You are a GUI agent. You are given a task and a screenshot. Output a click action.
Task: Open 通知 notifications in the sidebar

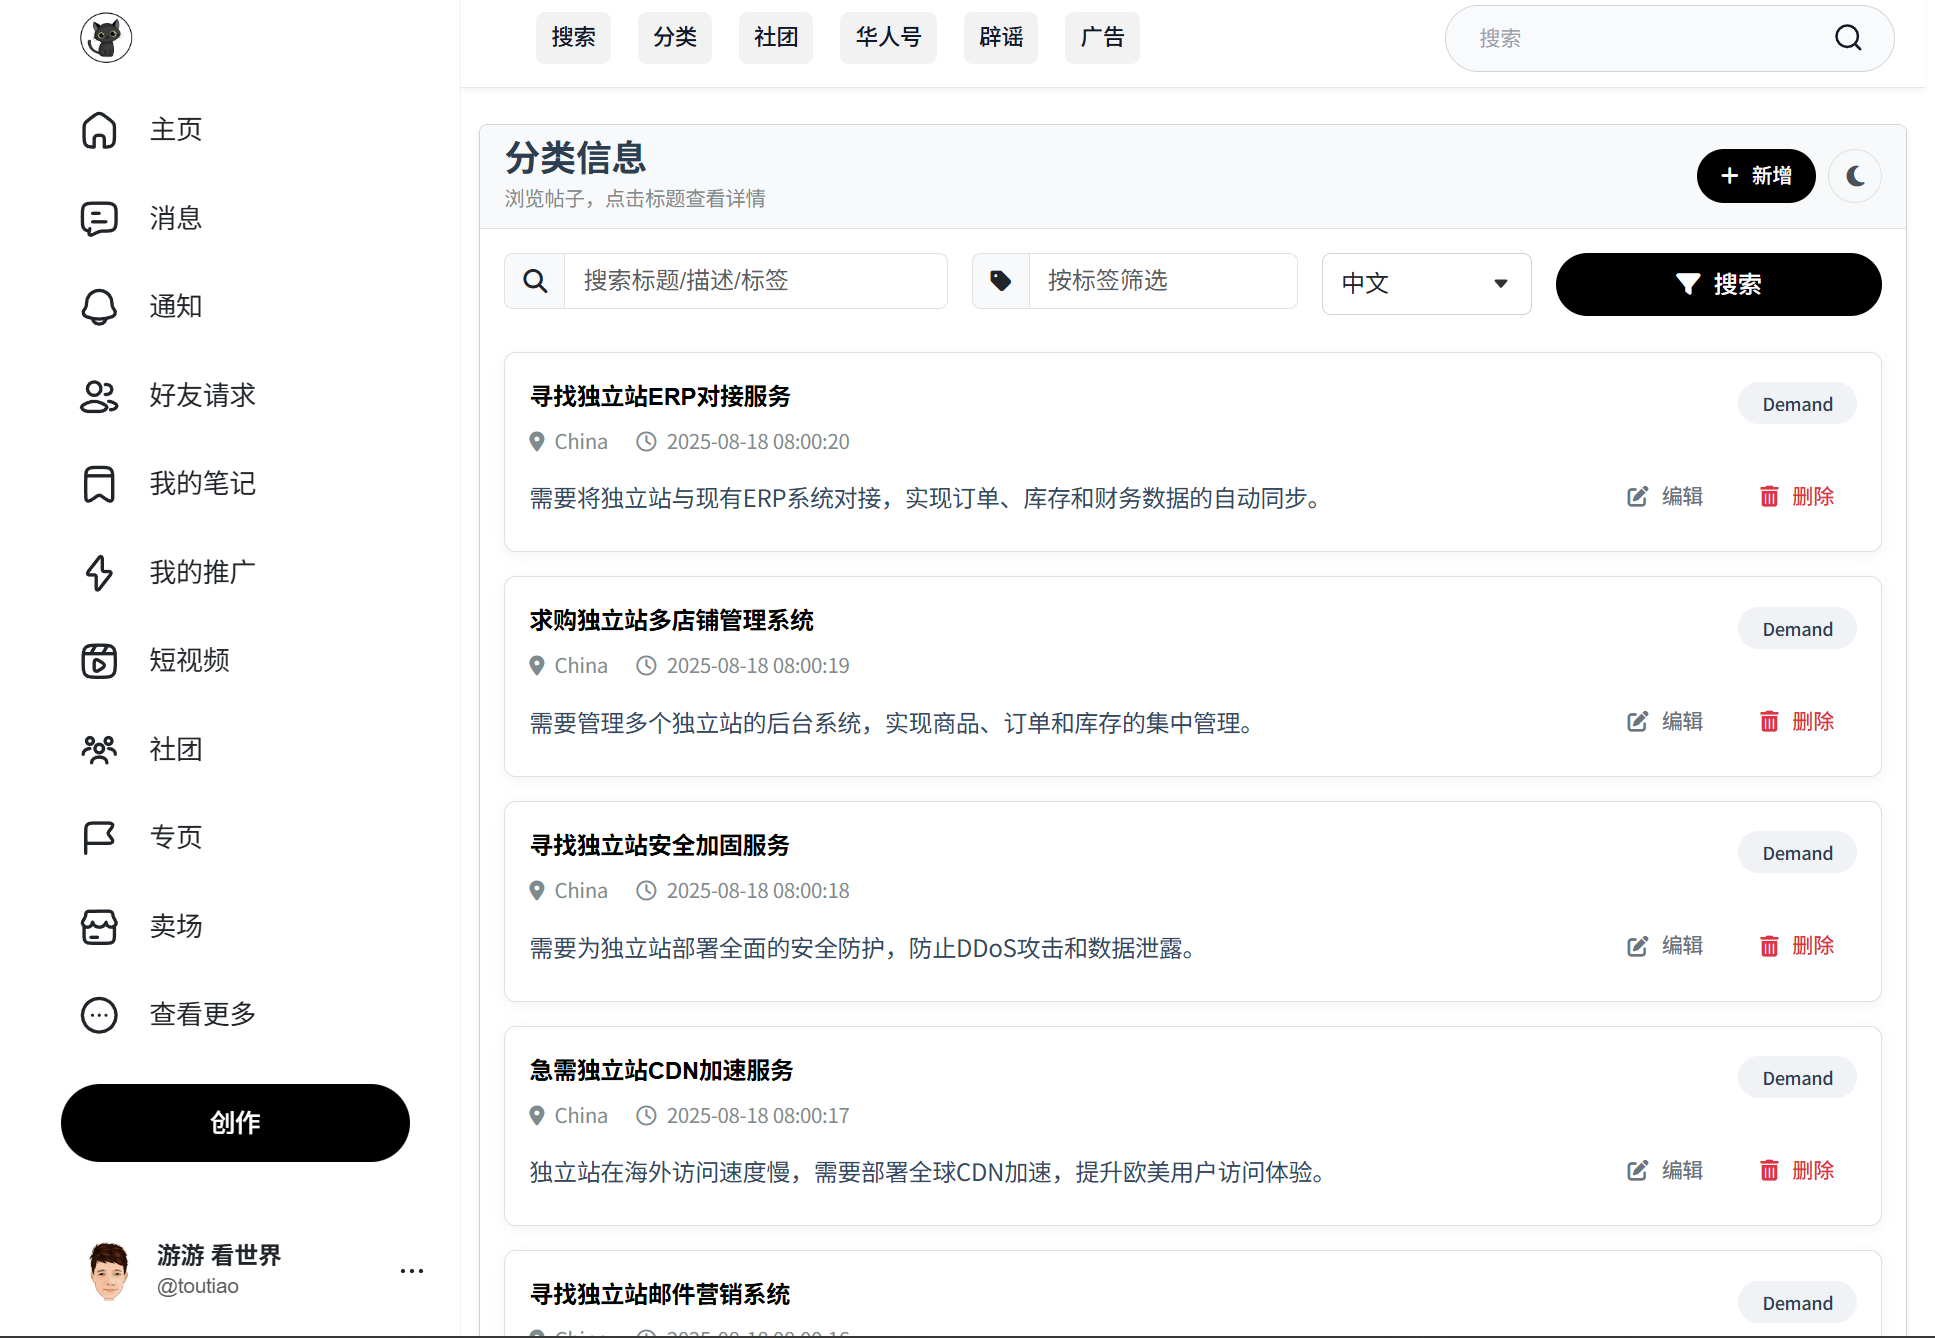coord(175,306)
